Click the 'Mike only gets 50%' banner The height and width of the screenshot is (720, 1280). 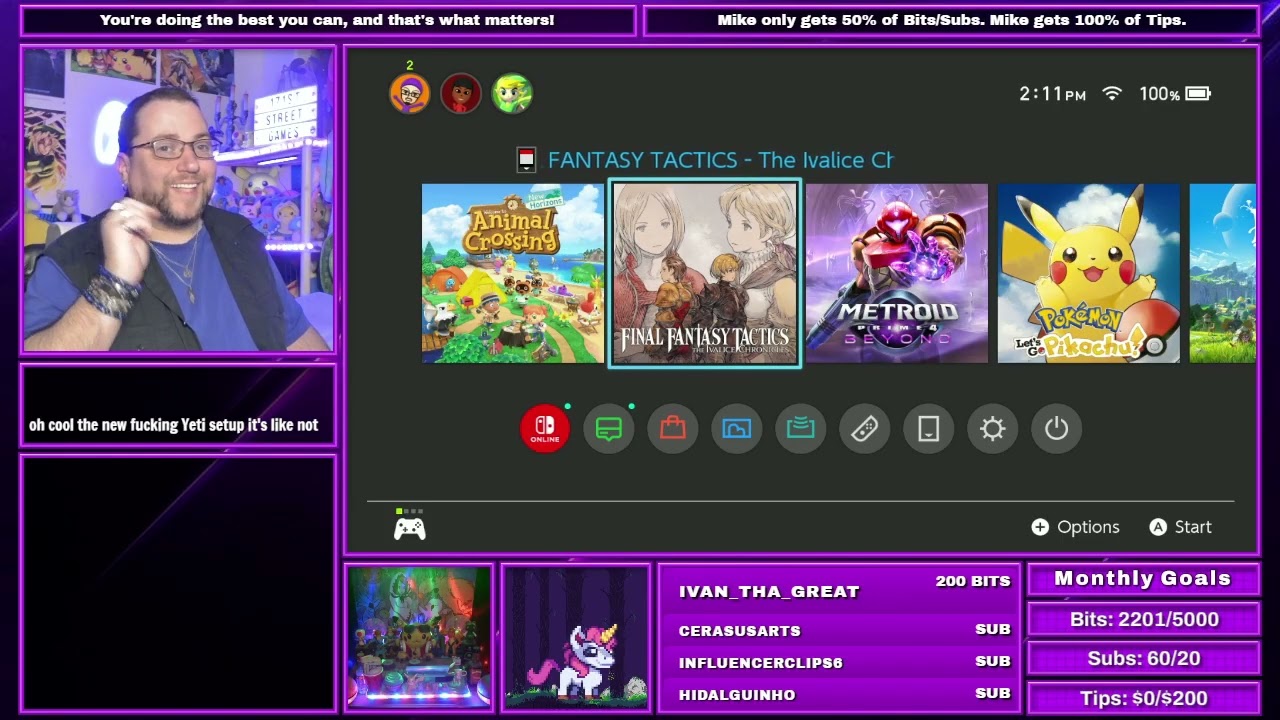click(951, 20)
